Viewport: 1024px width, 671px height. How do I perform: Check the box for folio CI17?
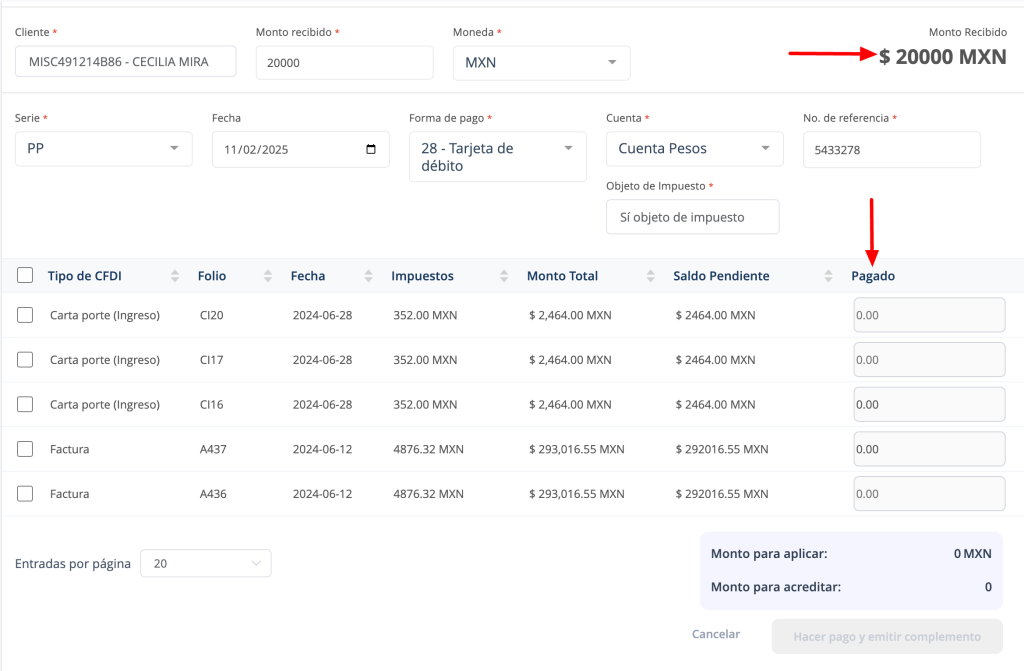pyautogui.click(x=25, y=359)
